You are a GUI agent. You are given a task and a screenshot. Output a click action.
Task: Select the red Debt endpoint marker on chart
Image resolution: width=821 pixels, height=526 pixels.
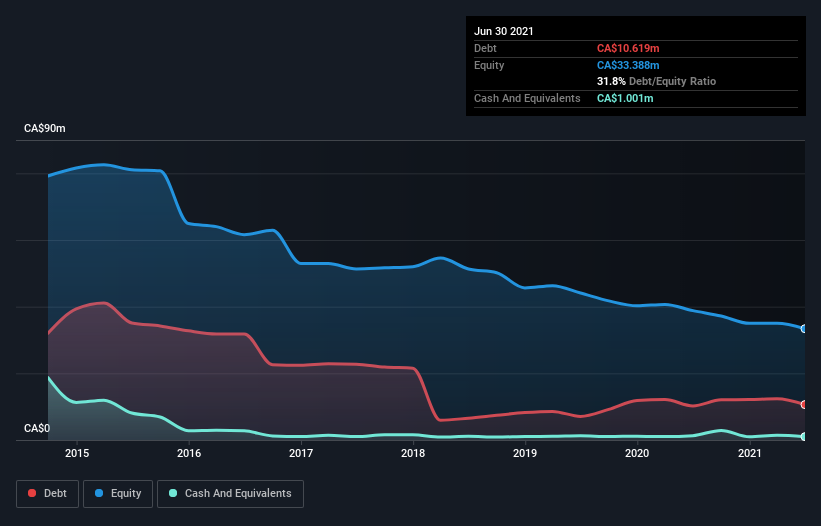(804, 405)
